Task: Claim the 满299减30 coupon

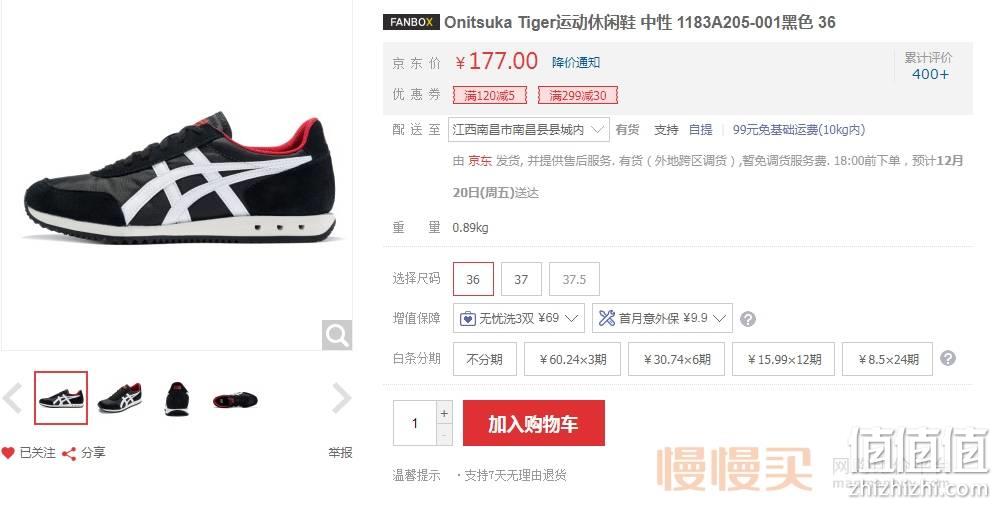Action: (x=578, y=95)
